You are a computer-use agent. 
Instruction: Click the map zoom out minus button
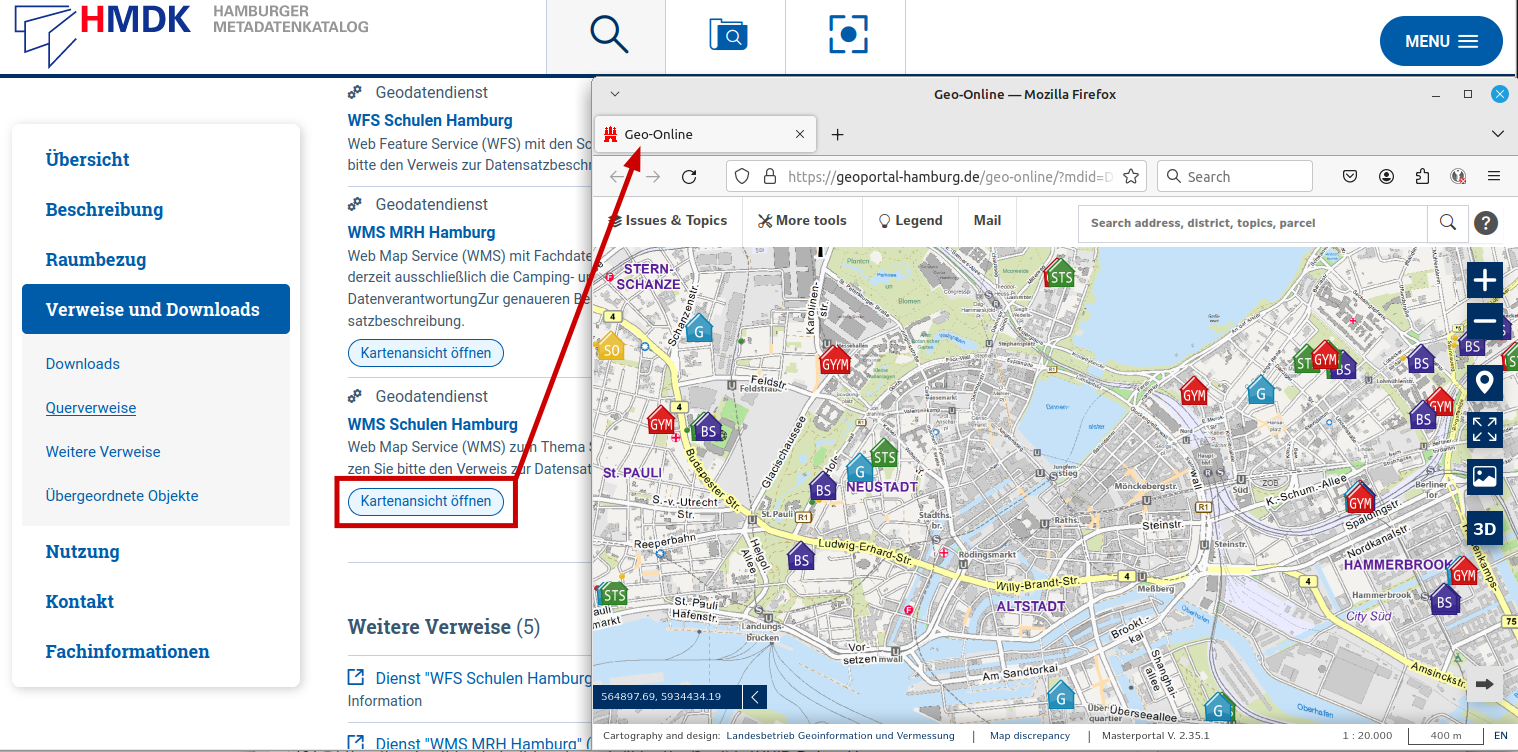[1485, 322]
